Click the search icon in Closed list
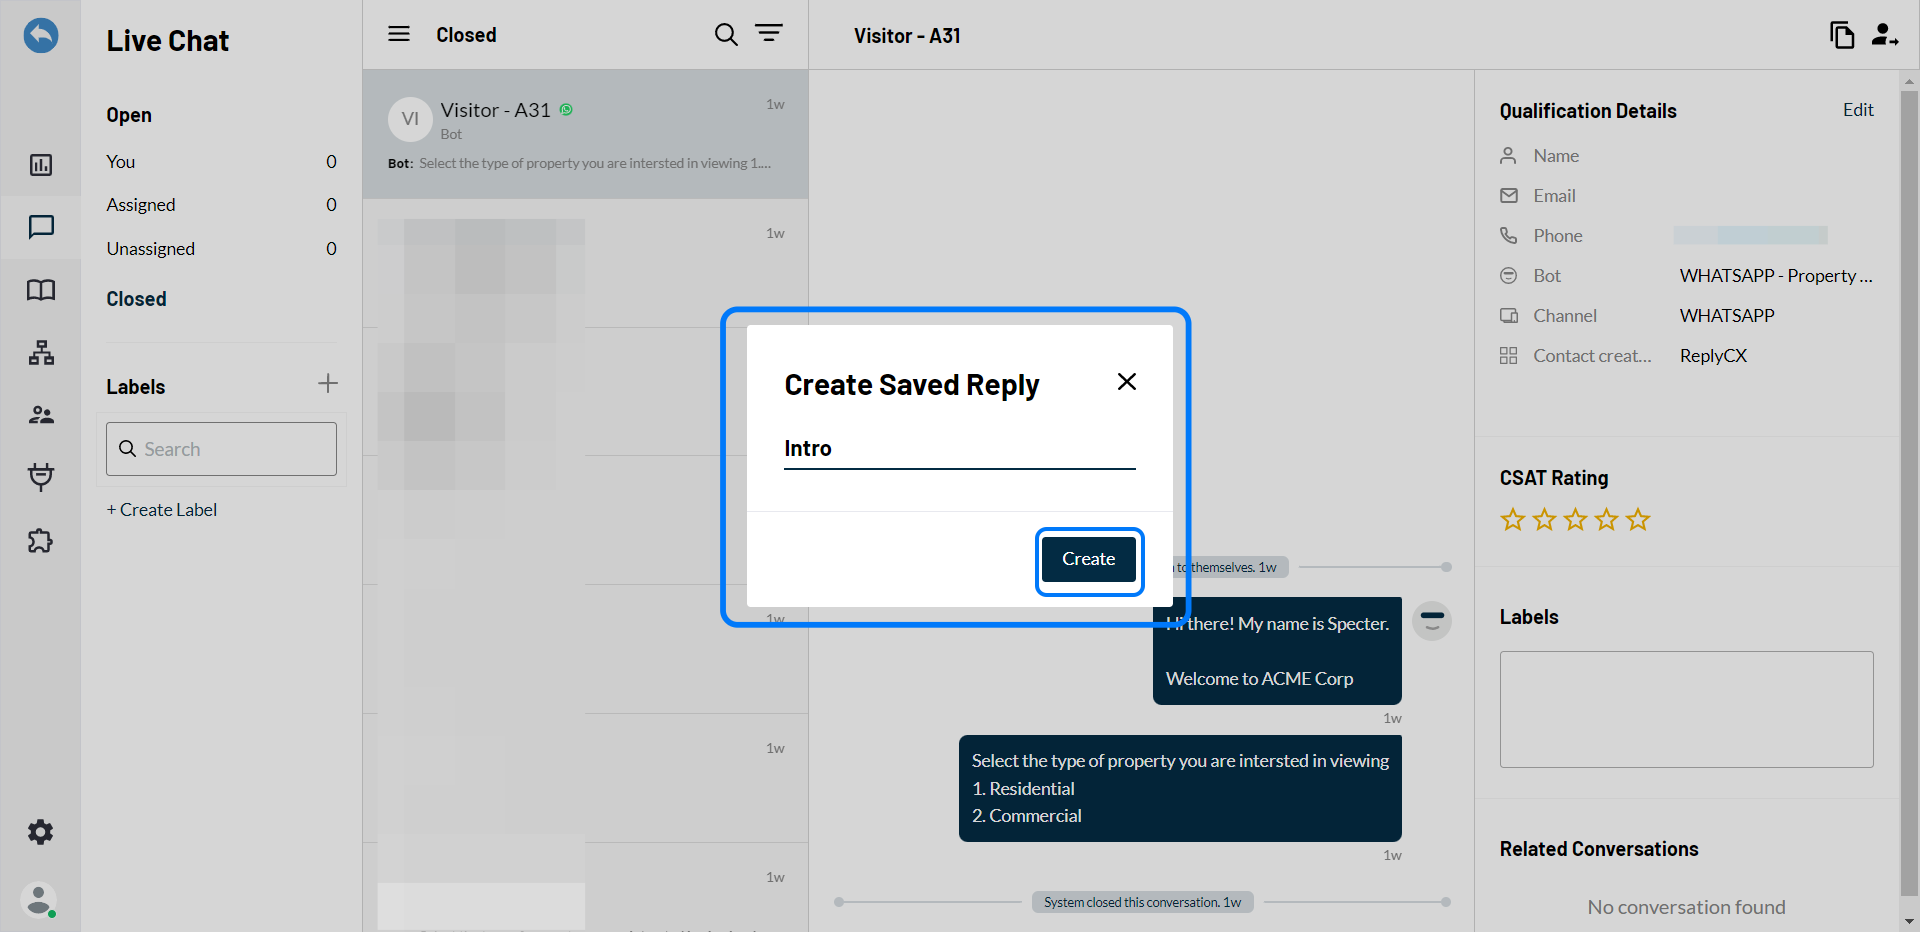Image resolution: width=1920 pixels, height=932 pixels. tap(726, 35)
